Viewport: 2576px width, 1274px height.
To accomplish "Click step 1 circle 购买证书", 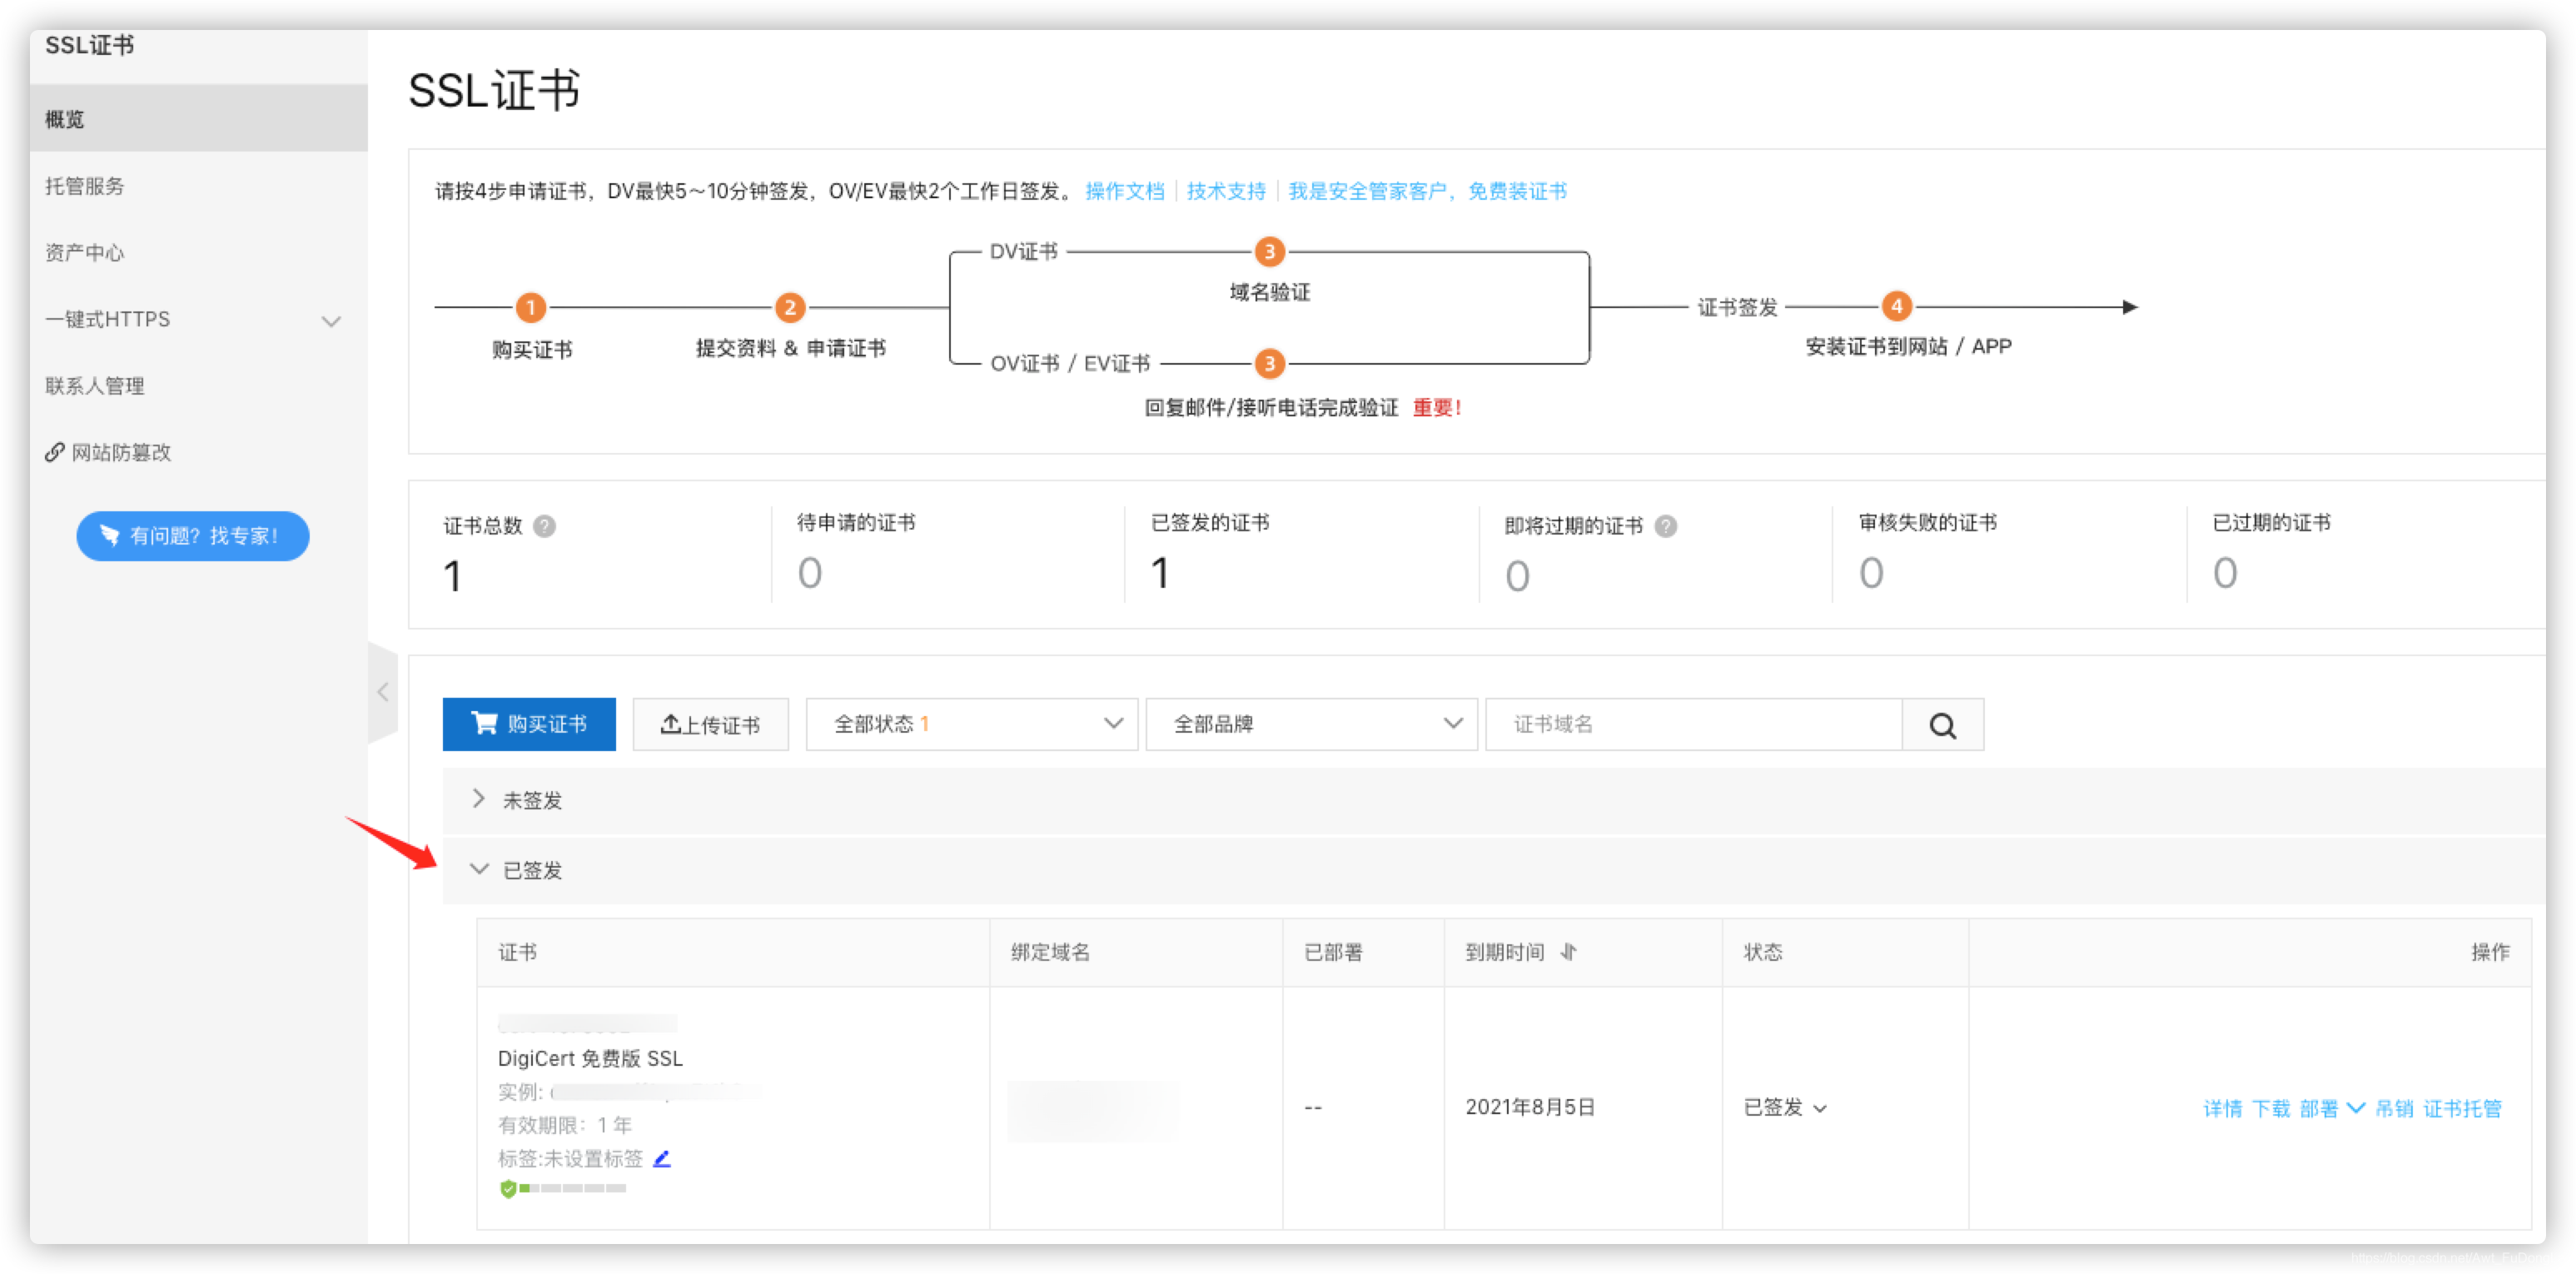I will (531, 307).
